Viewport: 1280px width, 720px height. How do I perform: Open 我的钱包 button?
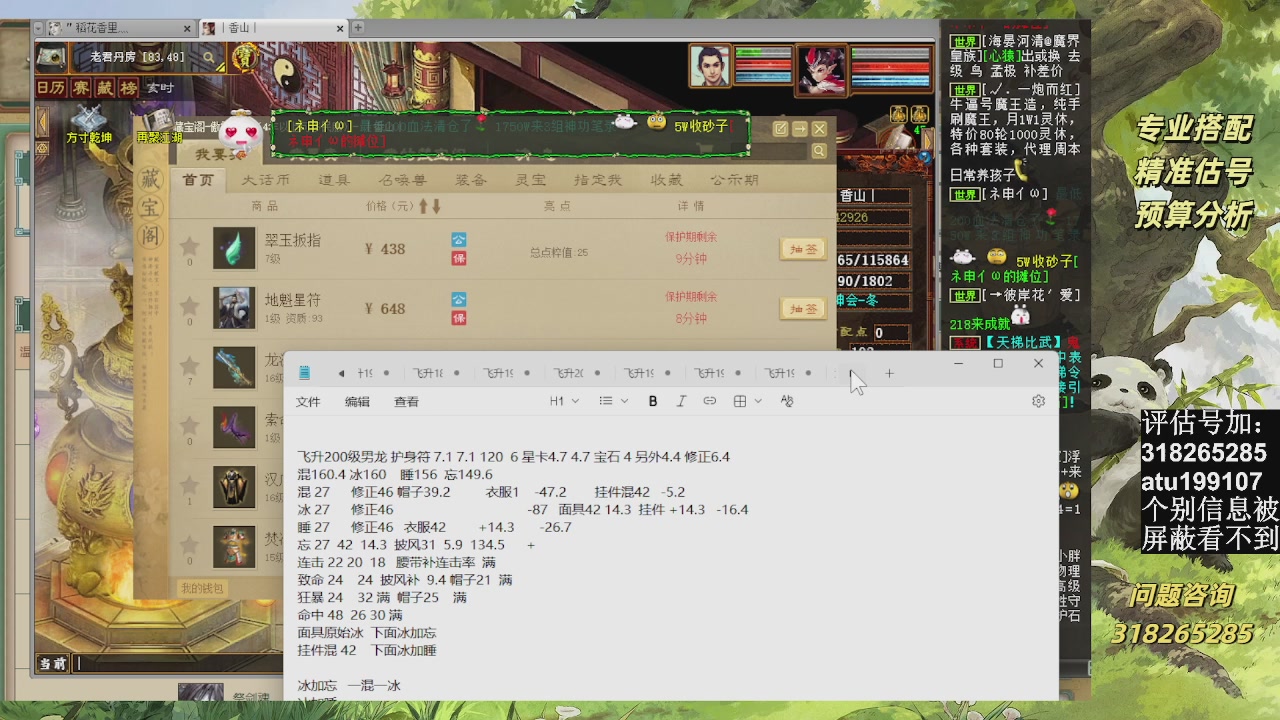pyautogui.click(x=203, y=588)
